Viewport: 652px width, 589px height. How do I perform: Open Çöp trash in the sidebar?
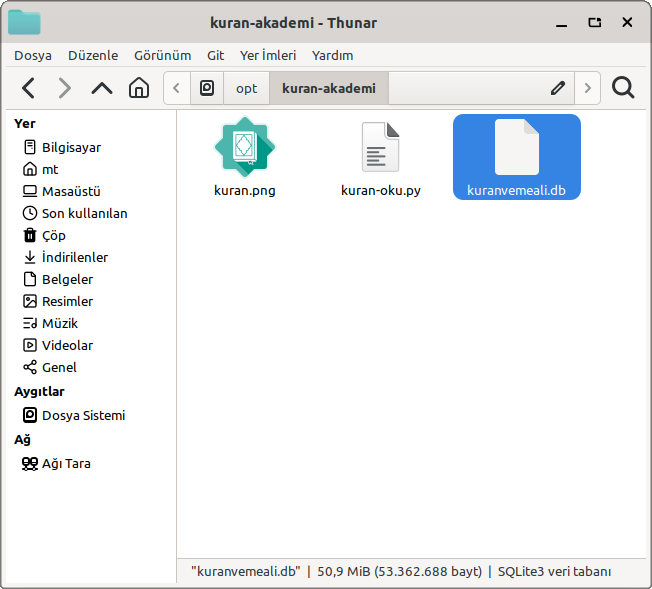(x=54, y=235)
